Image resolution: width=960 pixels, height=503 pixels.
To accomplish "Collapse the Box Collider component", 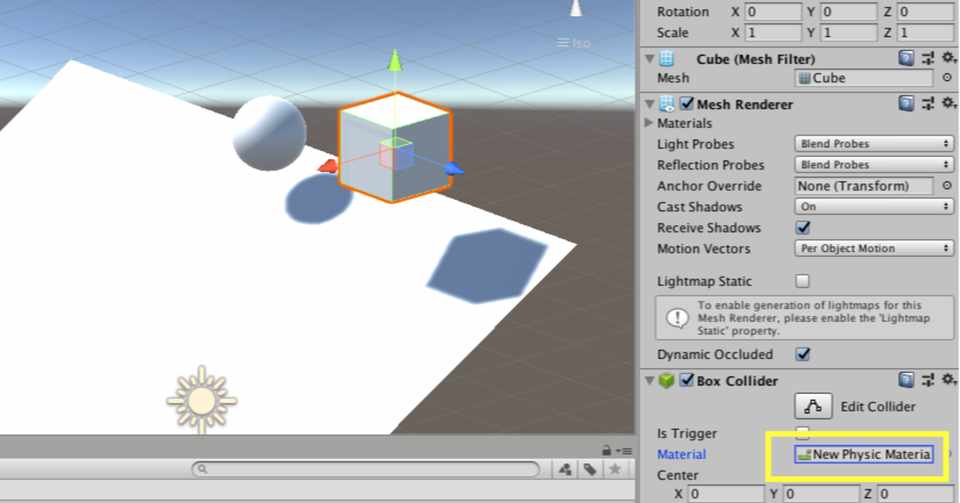I will click(650, 381).
